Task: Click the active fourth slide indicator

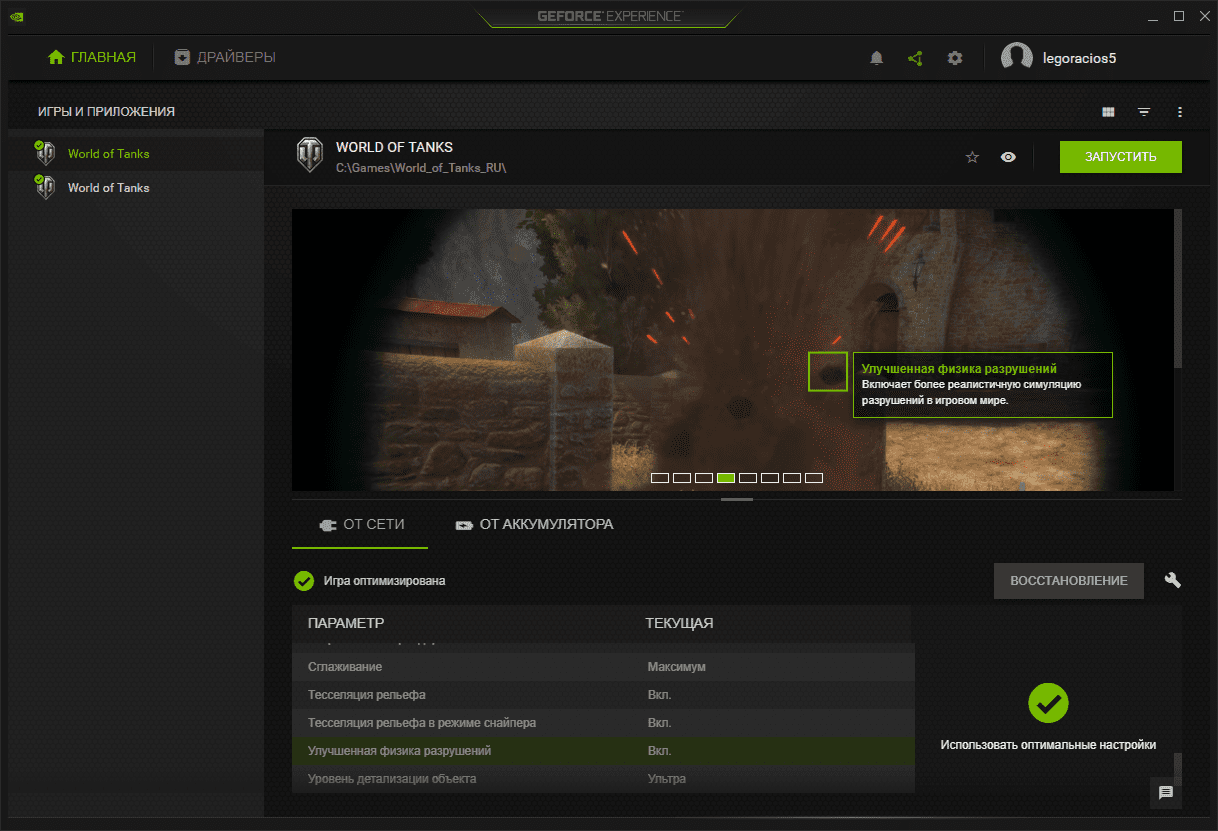Action: pos(726,478)
